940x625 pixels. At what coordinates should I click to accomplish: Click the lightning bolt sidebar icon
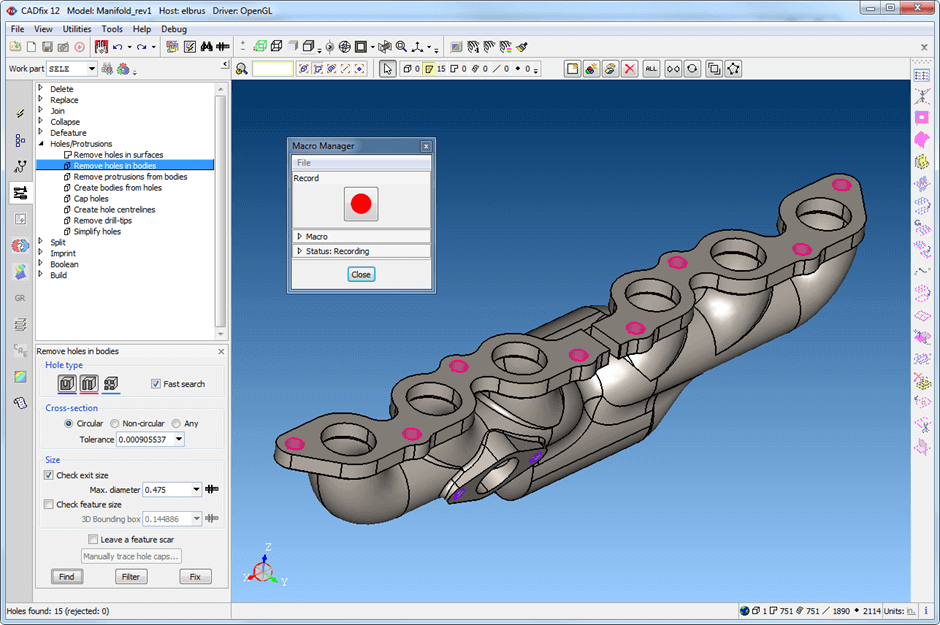pos(20,114)
